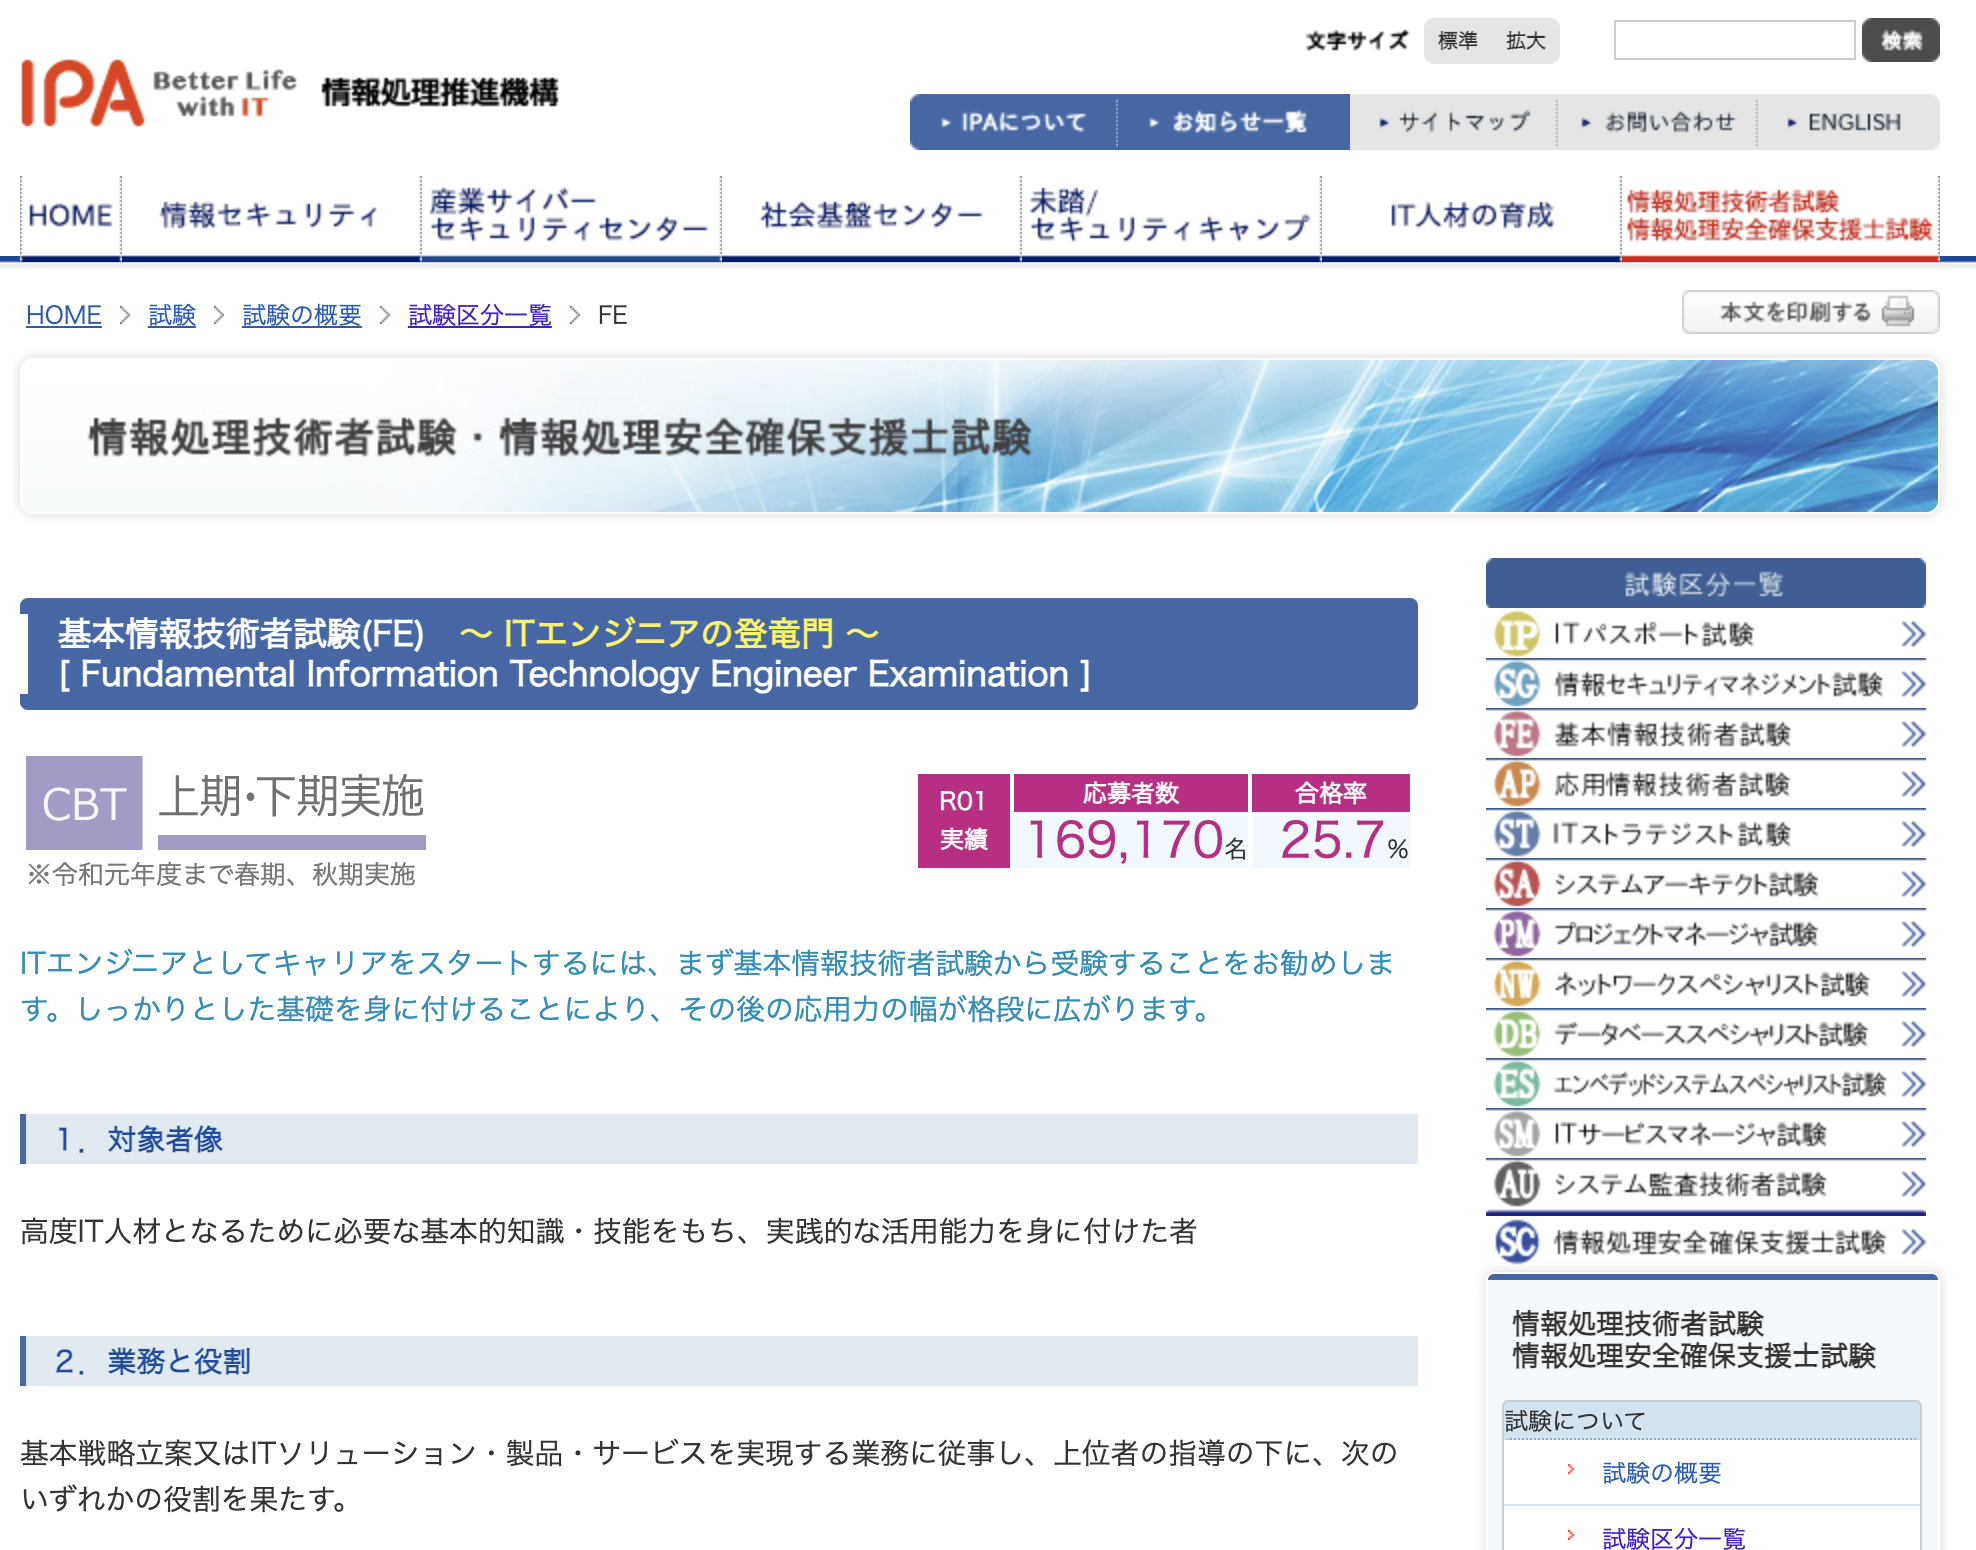Open 産業サイバーセキュリティセンター tab

pos(570,216)
